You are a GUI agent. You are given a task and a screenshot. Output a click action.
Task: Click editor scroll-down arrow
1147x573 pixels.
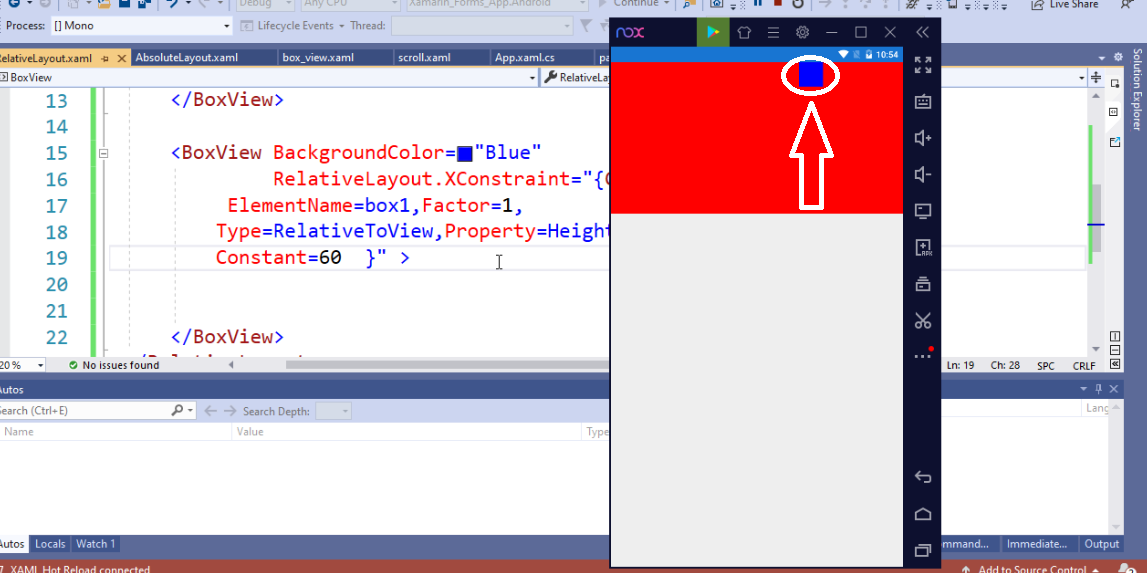point(1096,349)
